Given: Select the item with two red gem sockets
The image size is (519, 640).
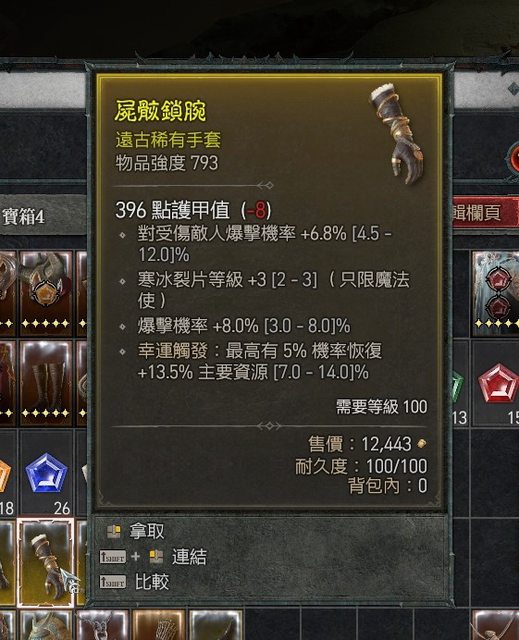Looking at the screenshot, I should pyautogui.click(x=496, y=293).
